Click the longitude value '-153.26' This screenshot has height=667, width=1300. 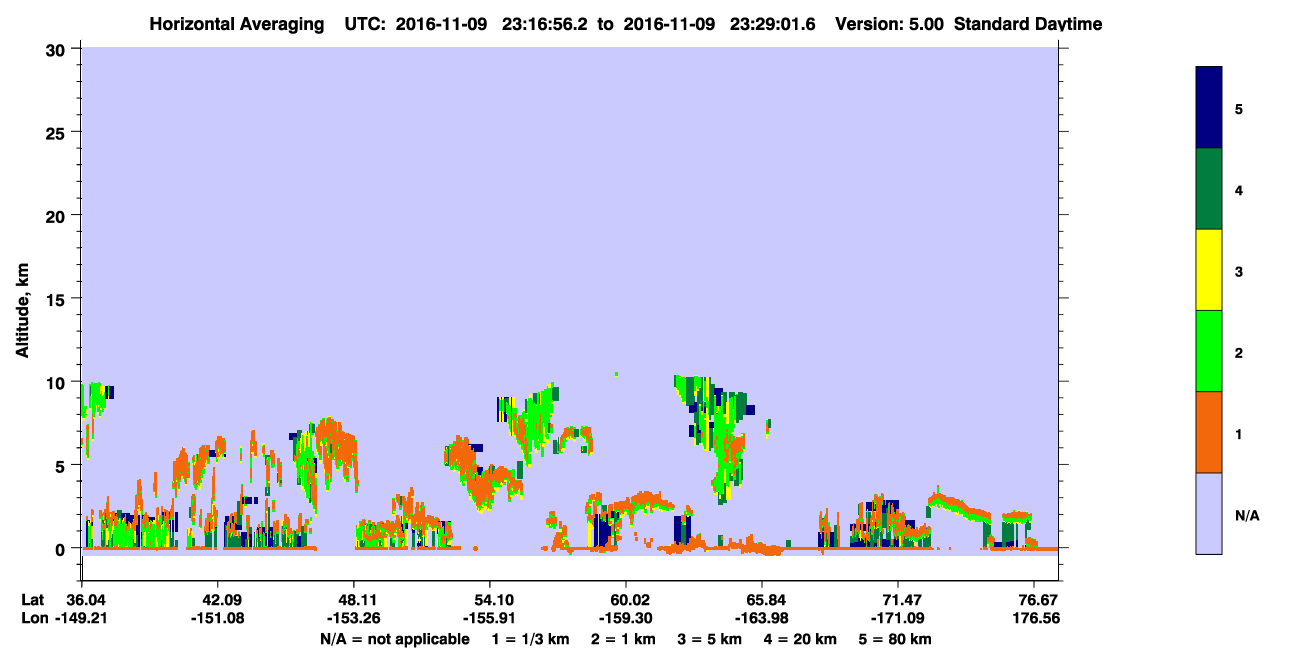click(354, 618)
